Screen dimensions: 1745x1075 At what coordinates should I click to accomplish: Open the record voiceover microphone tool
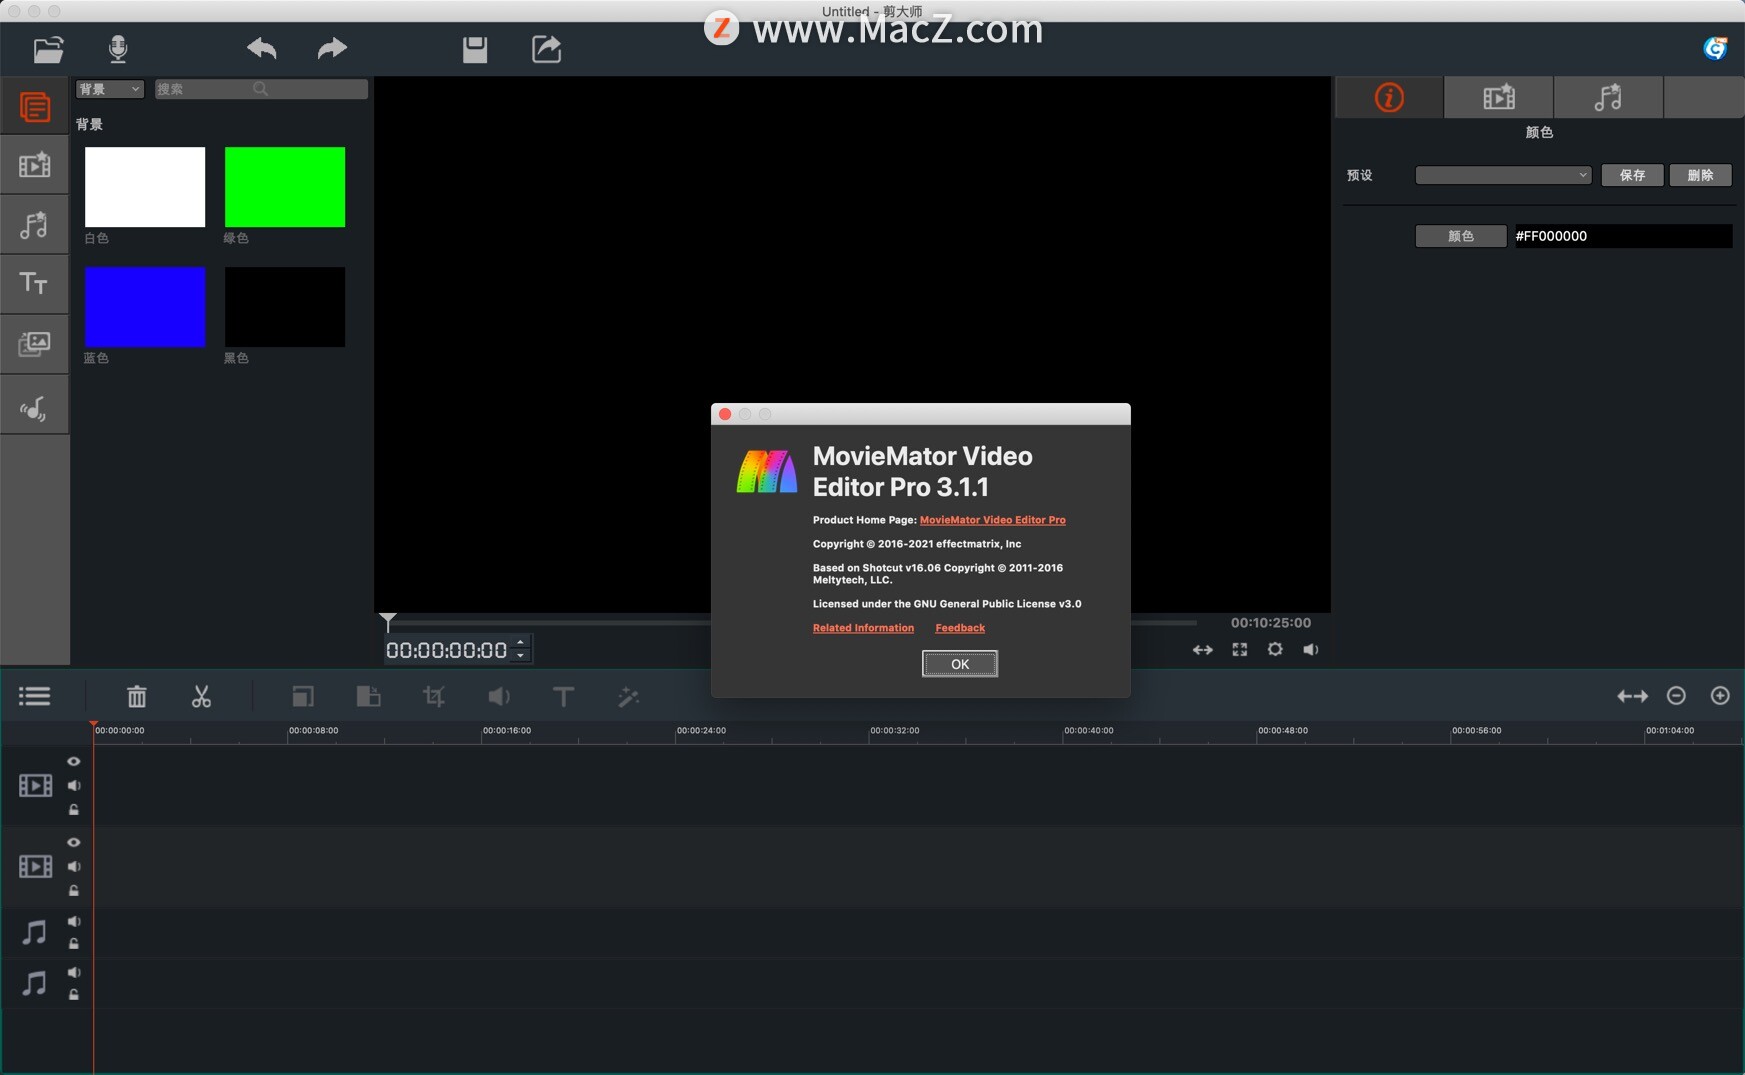pos(118,48)
